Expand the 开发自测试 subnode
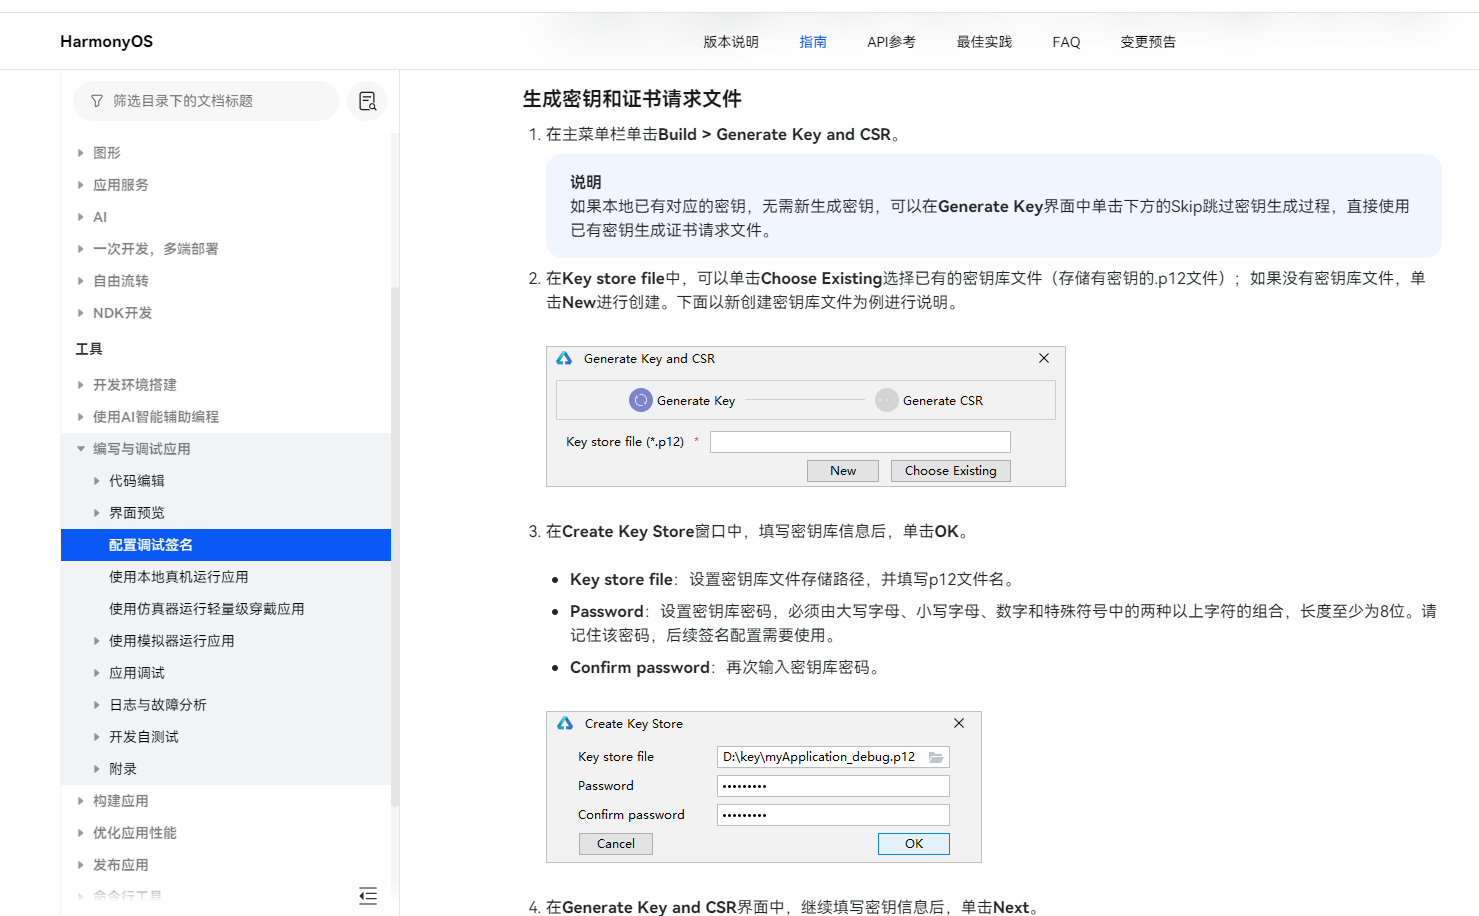The height and width of the screenshot is (916, 1479). pos(97,737)
